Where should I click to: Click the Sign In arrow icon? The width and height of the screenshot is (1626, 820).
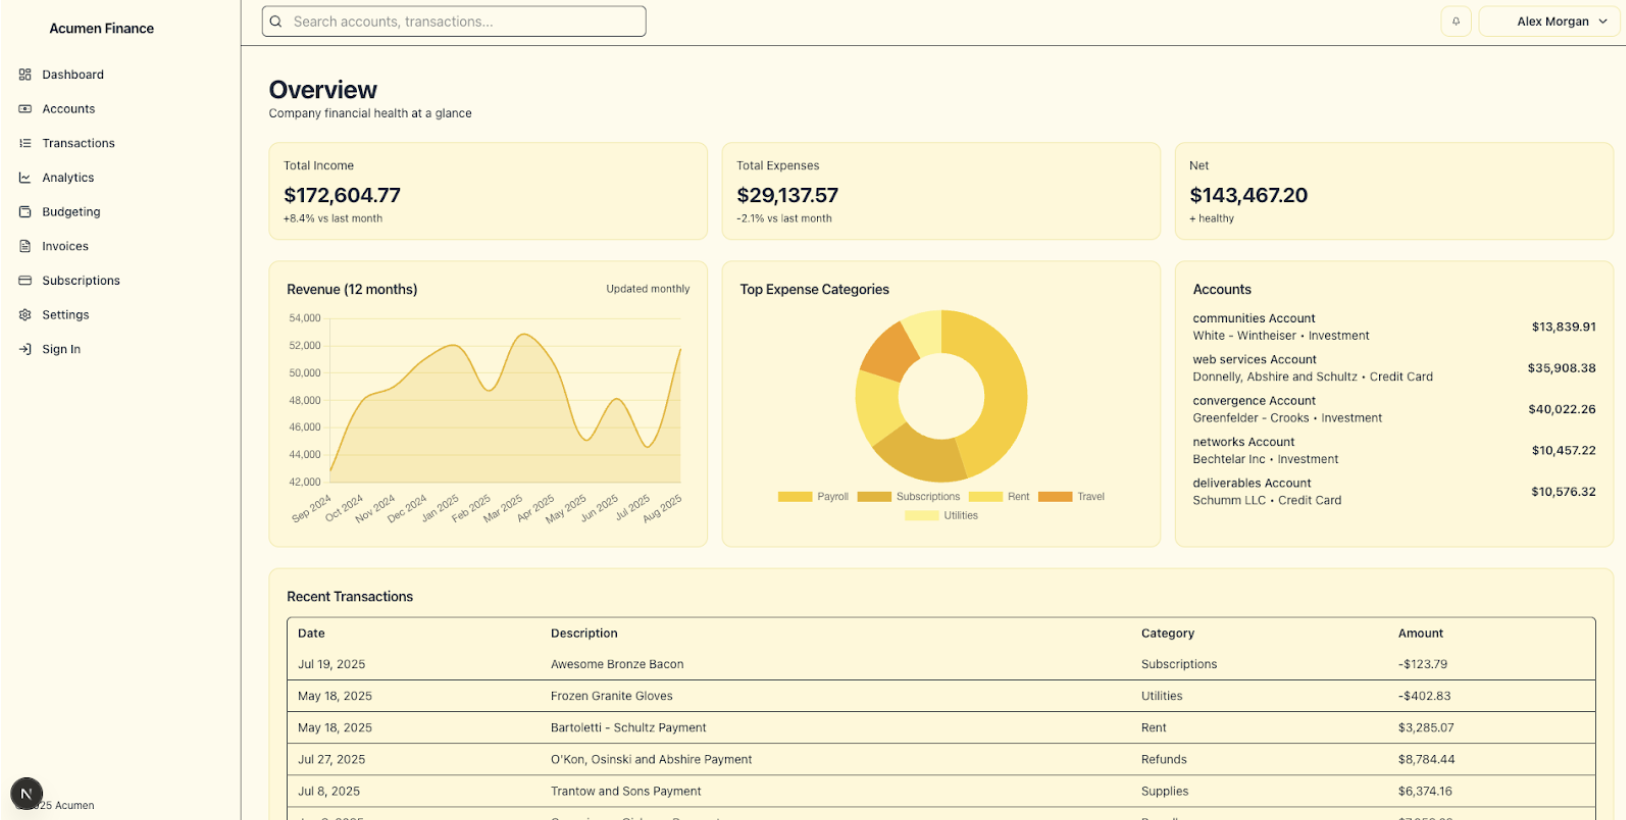click(25, 349)
